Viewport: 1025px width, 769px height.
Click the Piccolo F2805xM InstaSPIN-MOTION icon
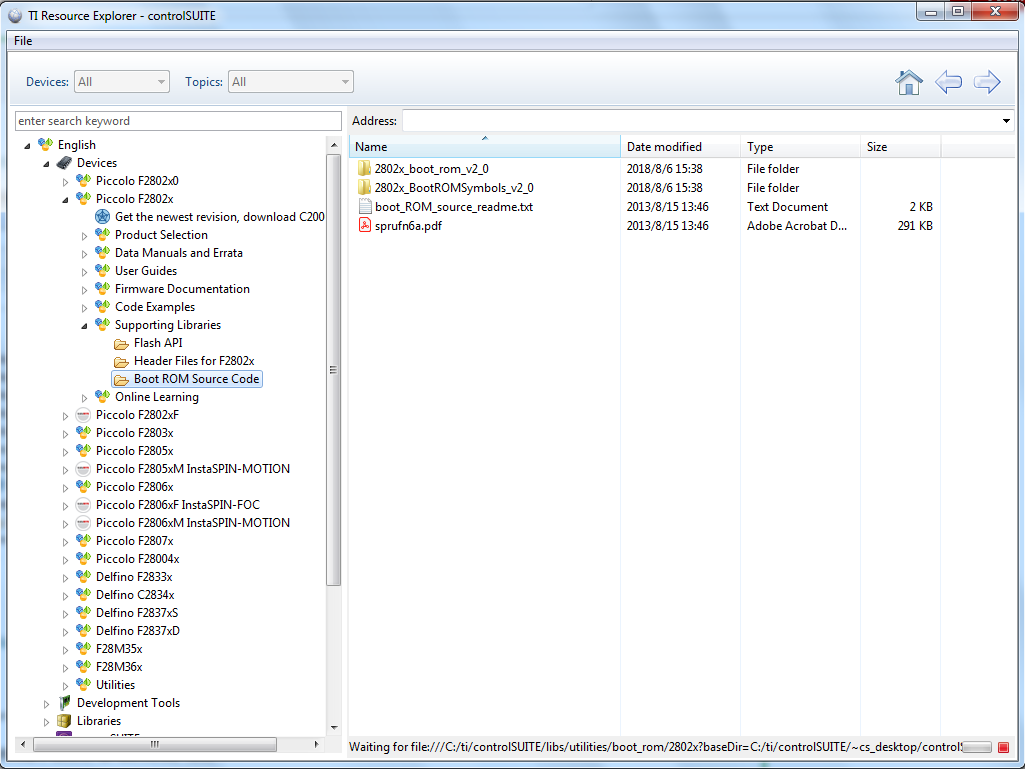(83, 469)
